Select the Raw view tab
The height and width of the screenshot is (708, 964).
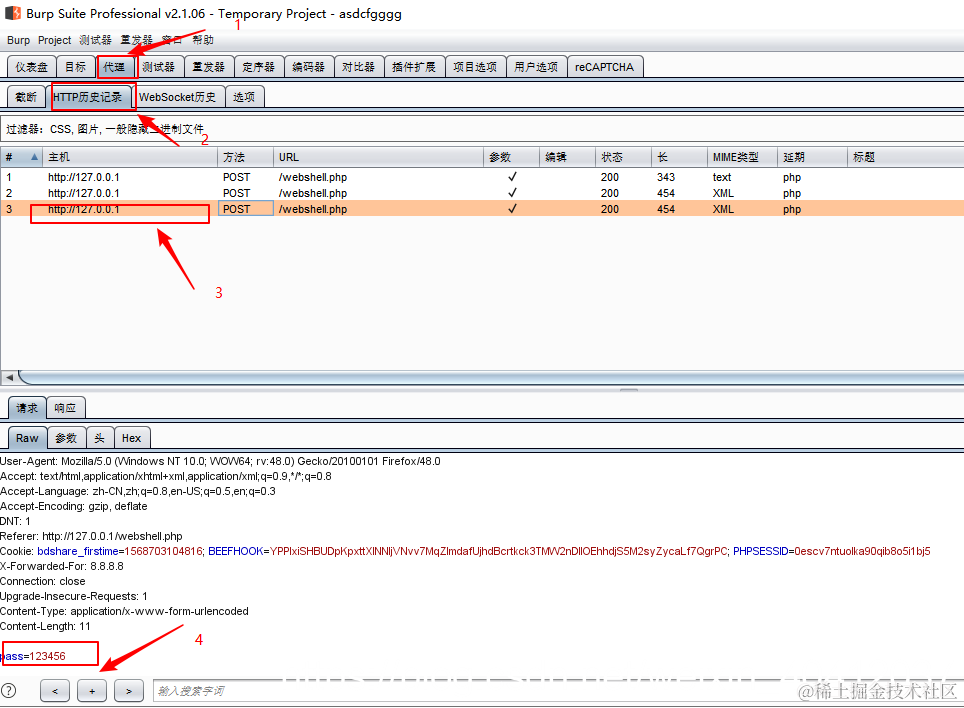27,438
